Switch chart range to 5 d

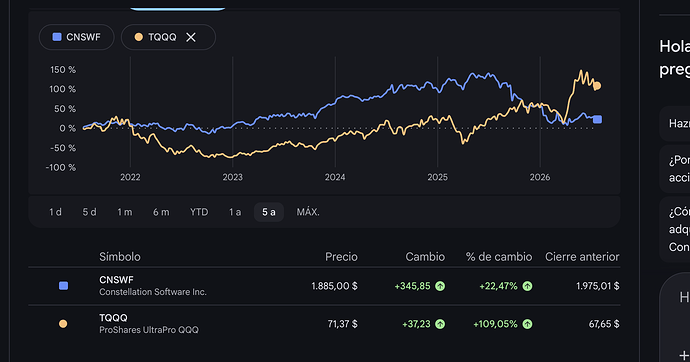click(89, 212)
